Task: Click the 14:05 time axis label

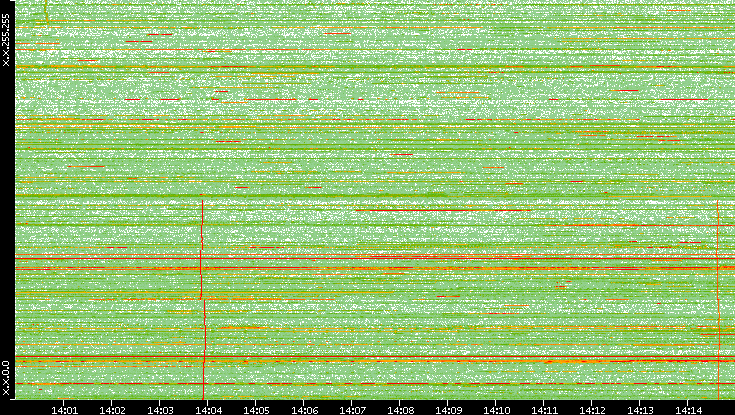Action: (256, 410)
